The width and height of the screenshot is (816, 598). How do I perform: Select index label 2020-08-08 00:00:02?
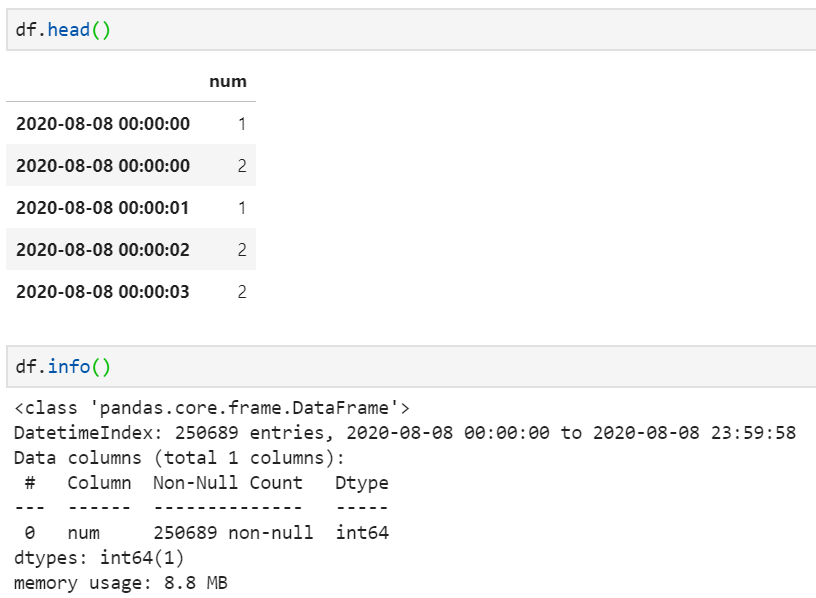(102, 250)
